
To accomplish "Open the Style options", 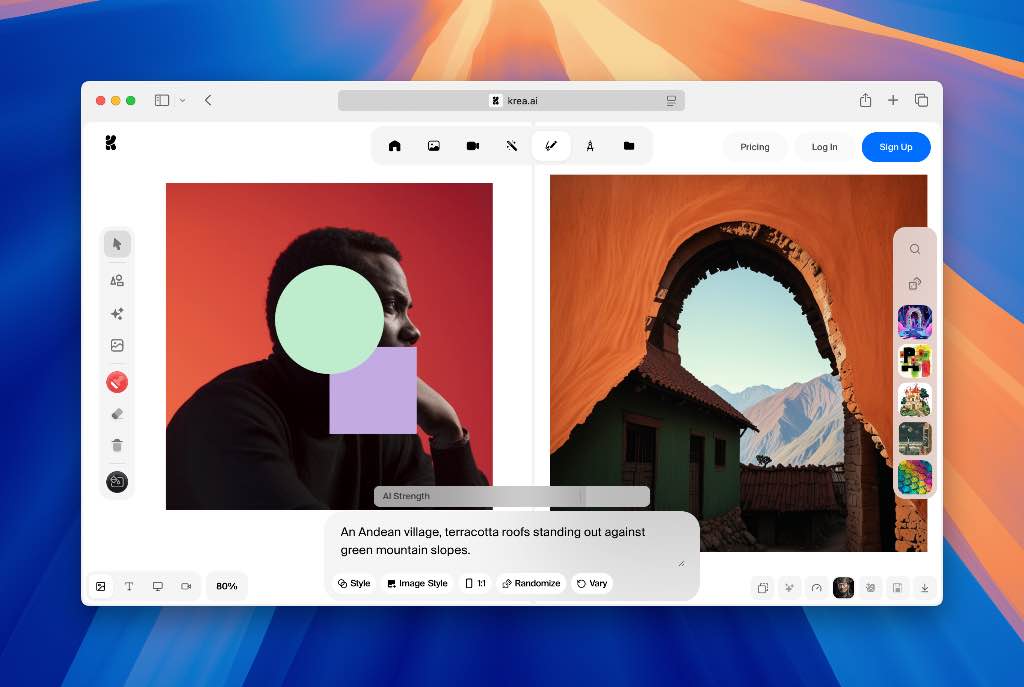I will tap(354, 583).
